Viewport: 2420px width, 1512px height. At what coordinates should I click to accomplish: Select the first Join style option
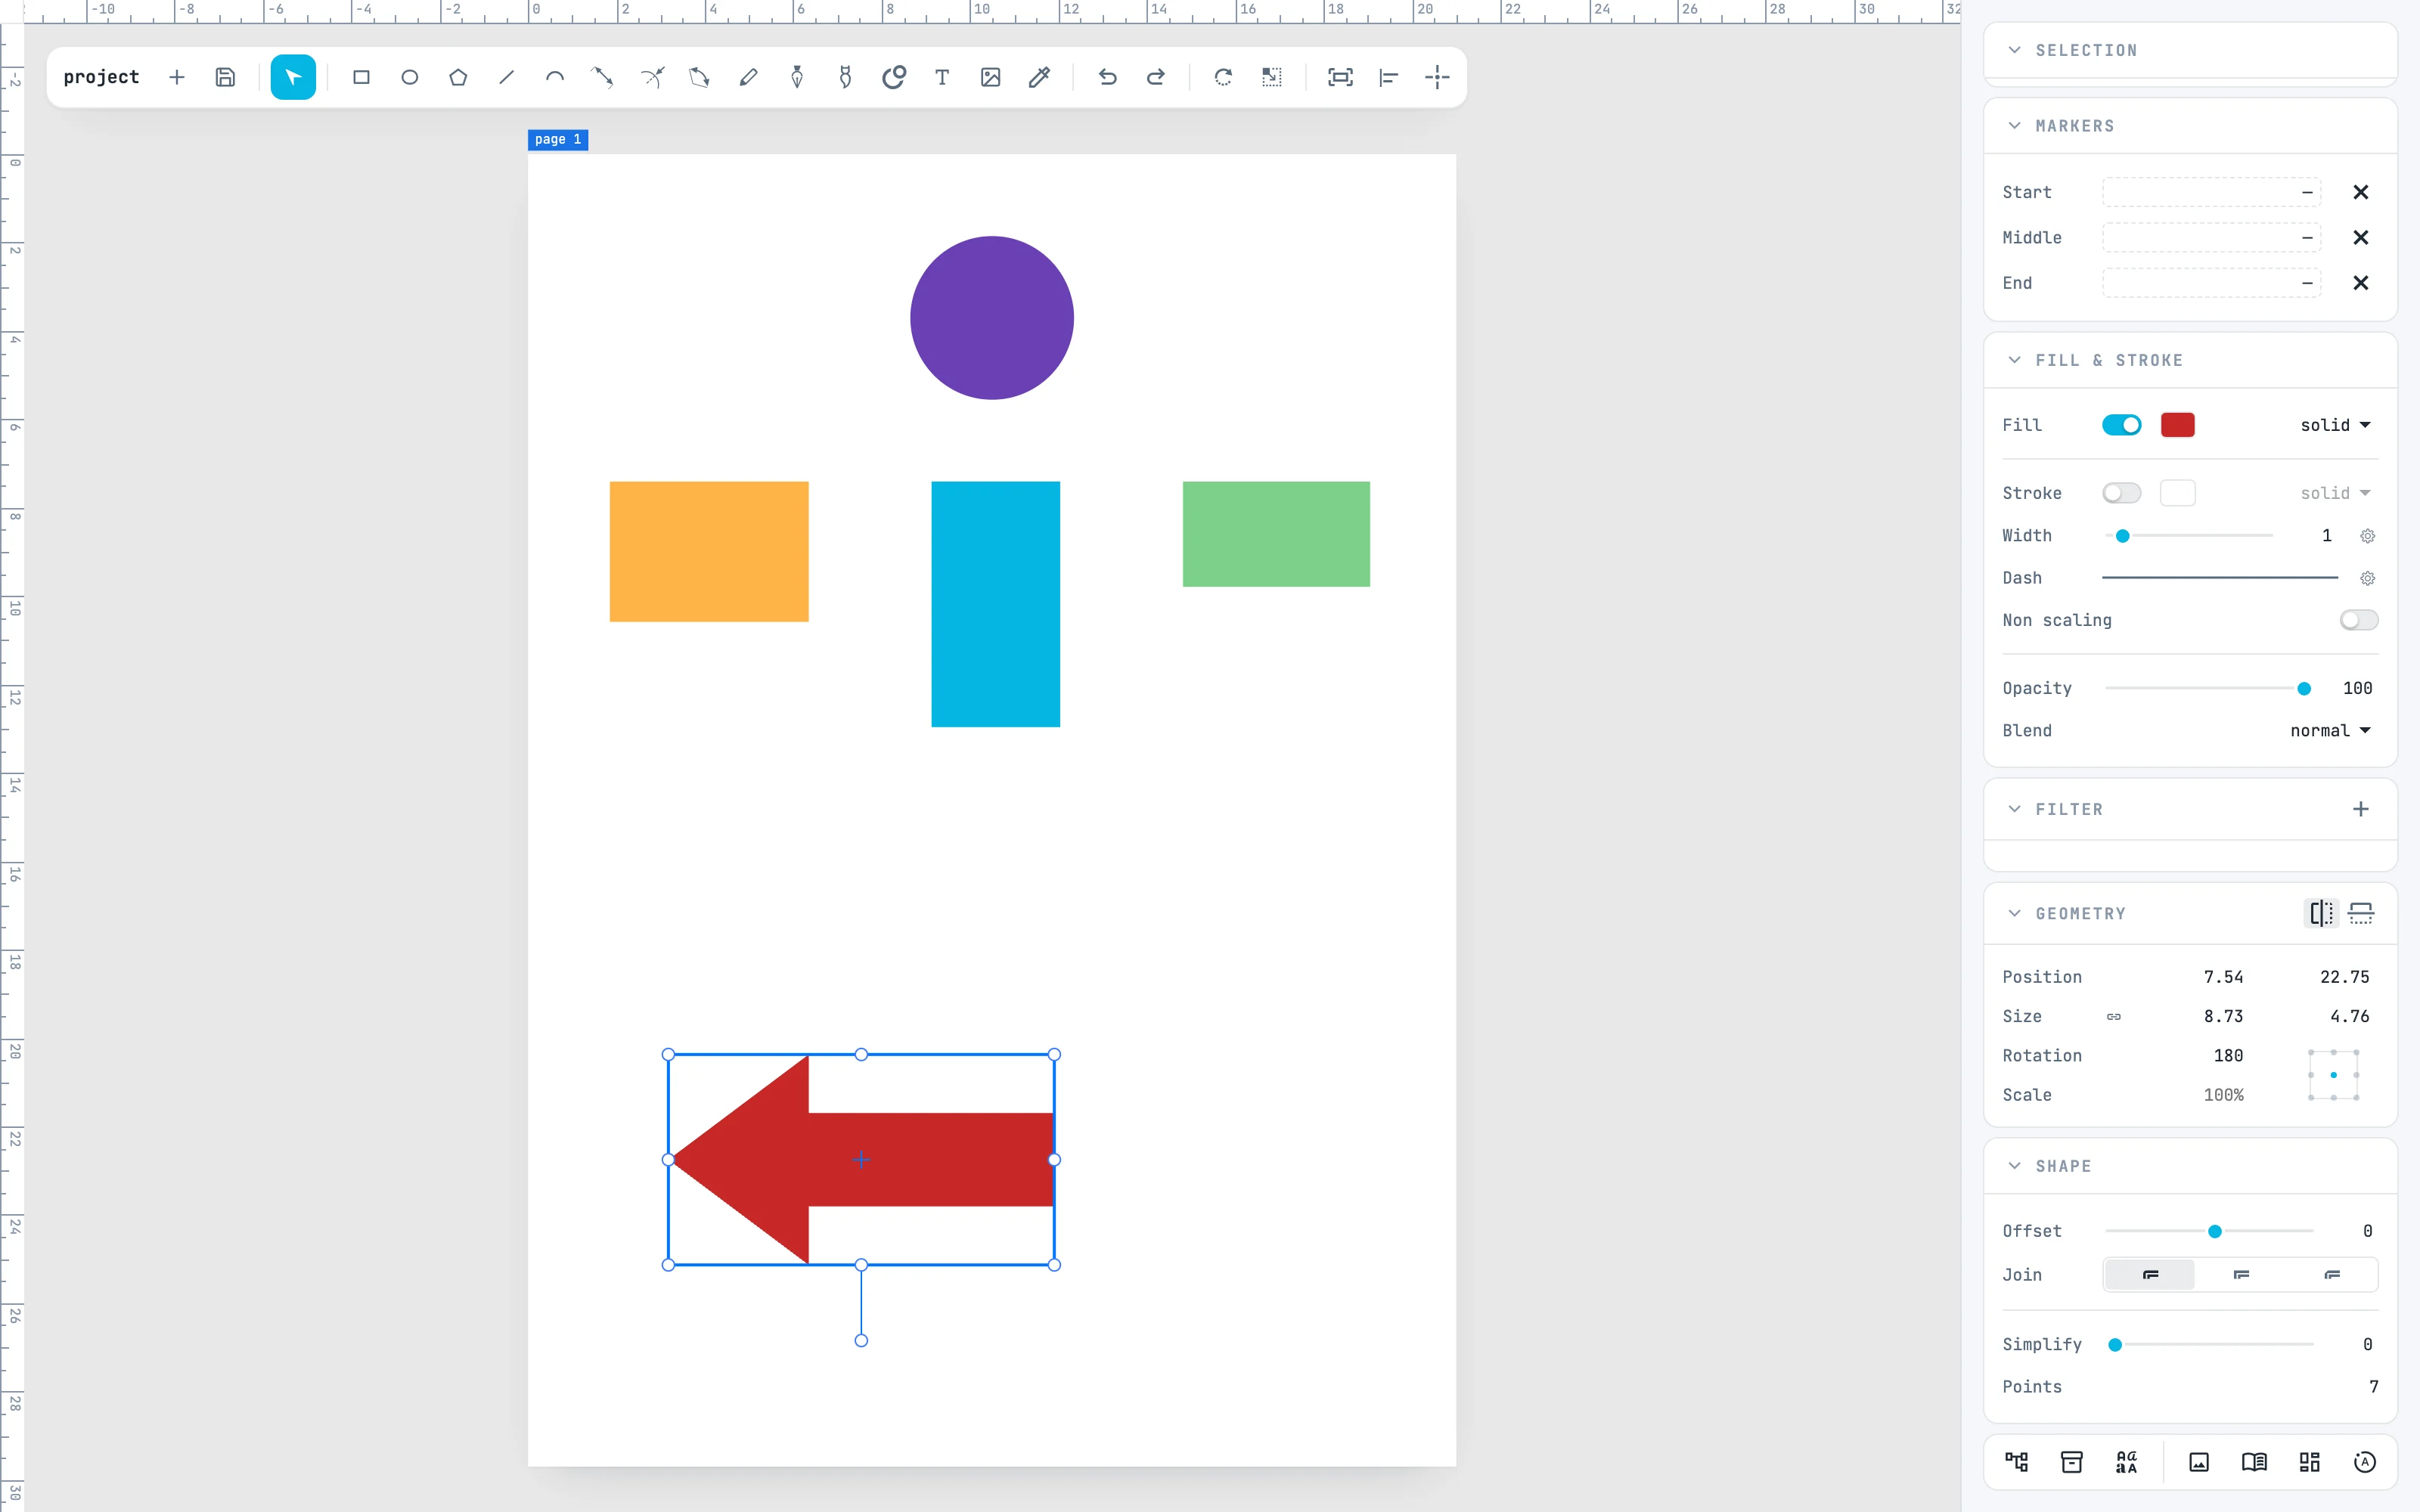[x=2150, y=1275]
